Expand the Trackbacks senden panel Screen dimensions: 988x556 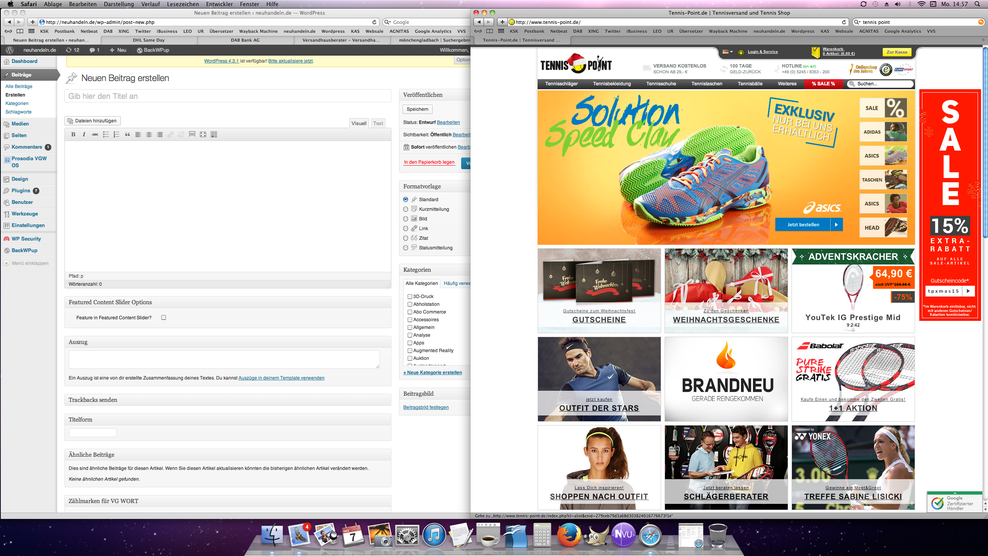coord(227,400)
